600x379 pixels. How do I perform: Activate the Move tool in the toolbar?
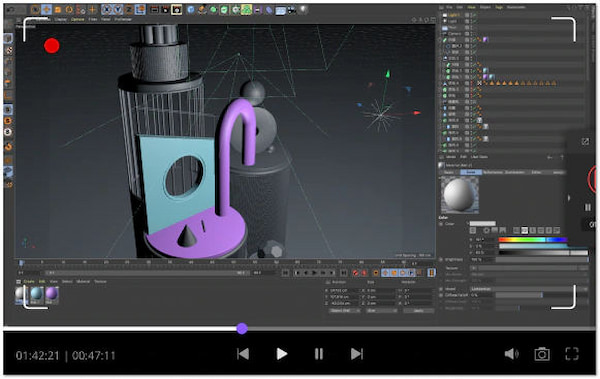coord(46,10)
